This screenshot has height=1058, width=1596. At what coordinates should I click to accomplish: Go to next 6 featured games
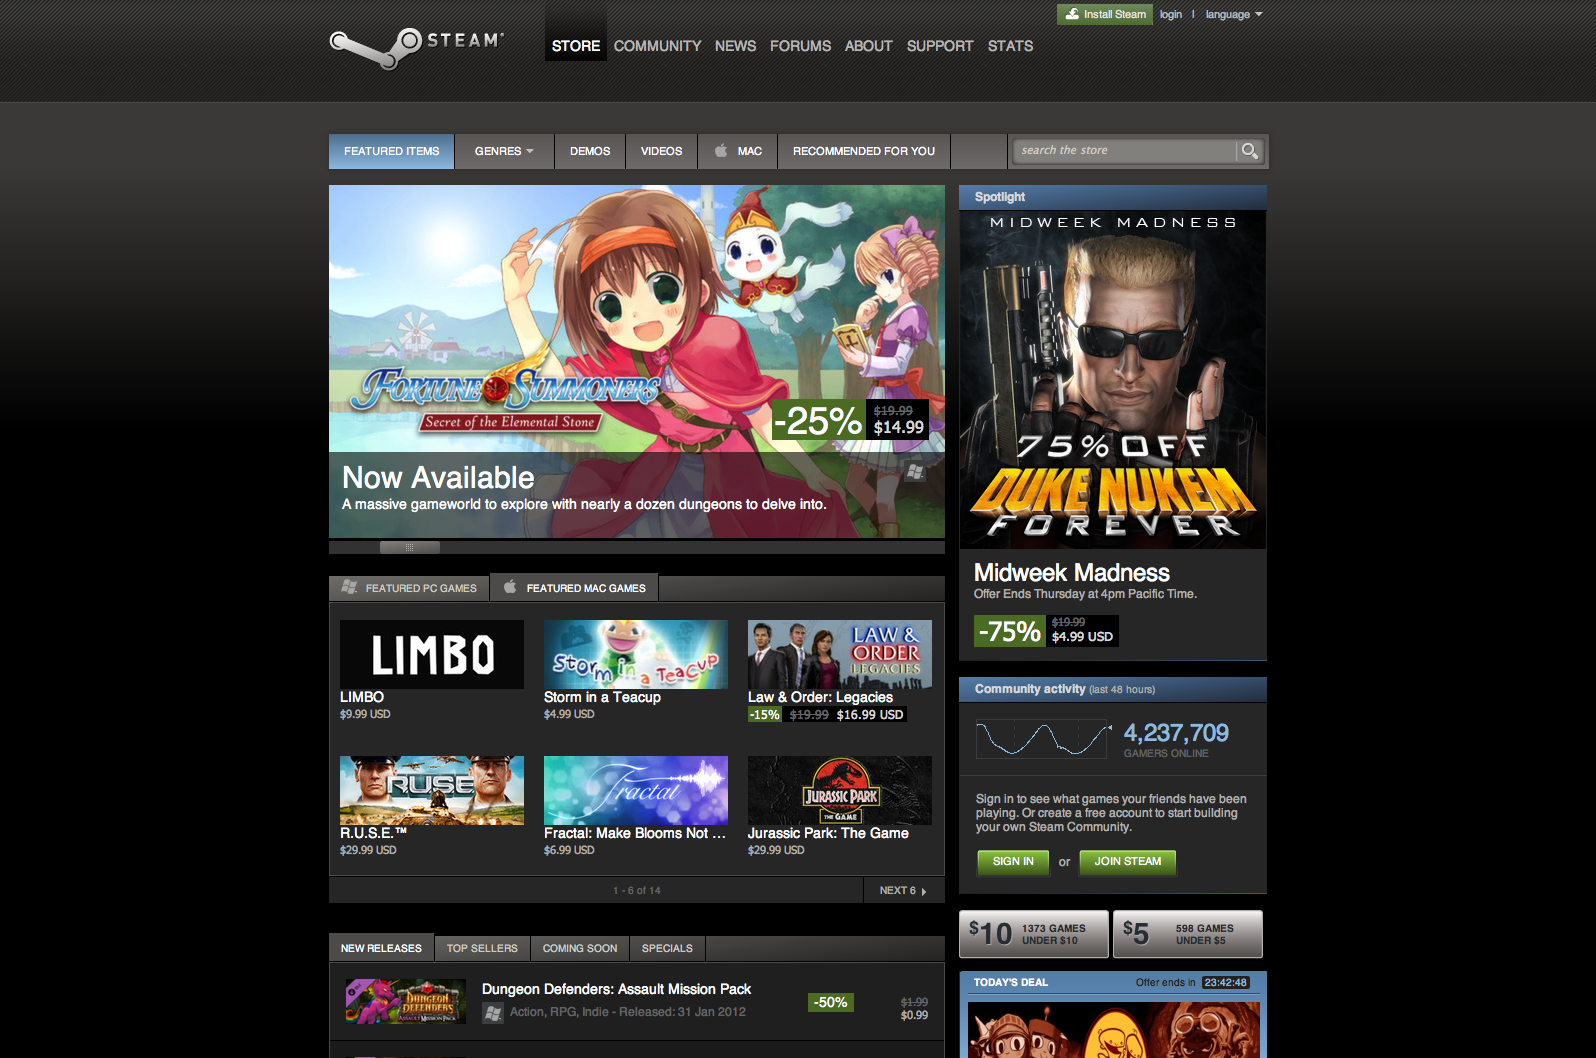click(x=902, y=890)
